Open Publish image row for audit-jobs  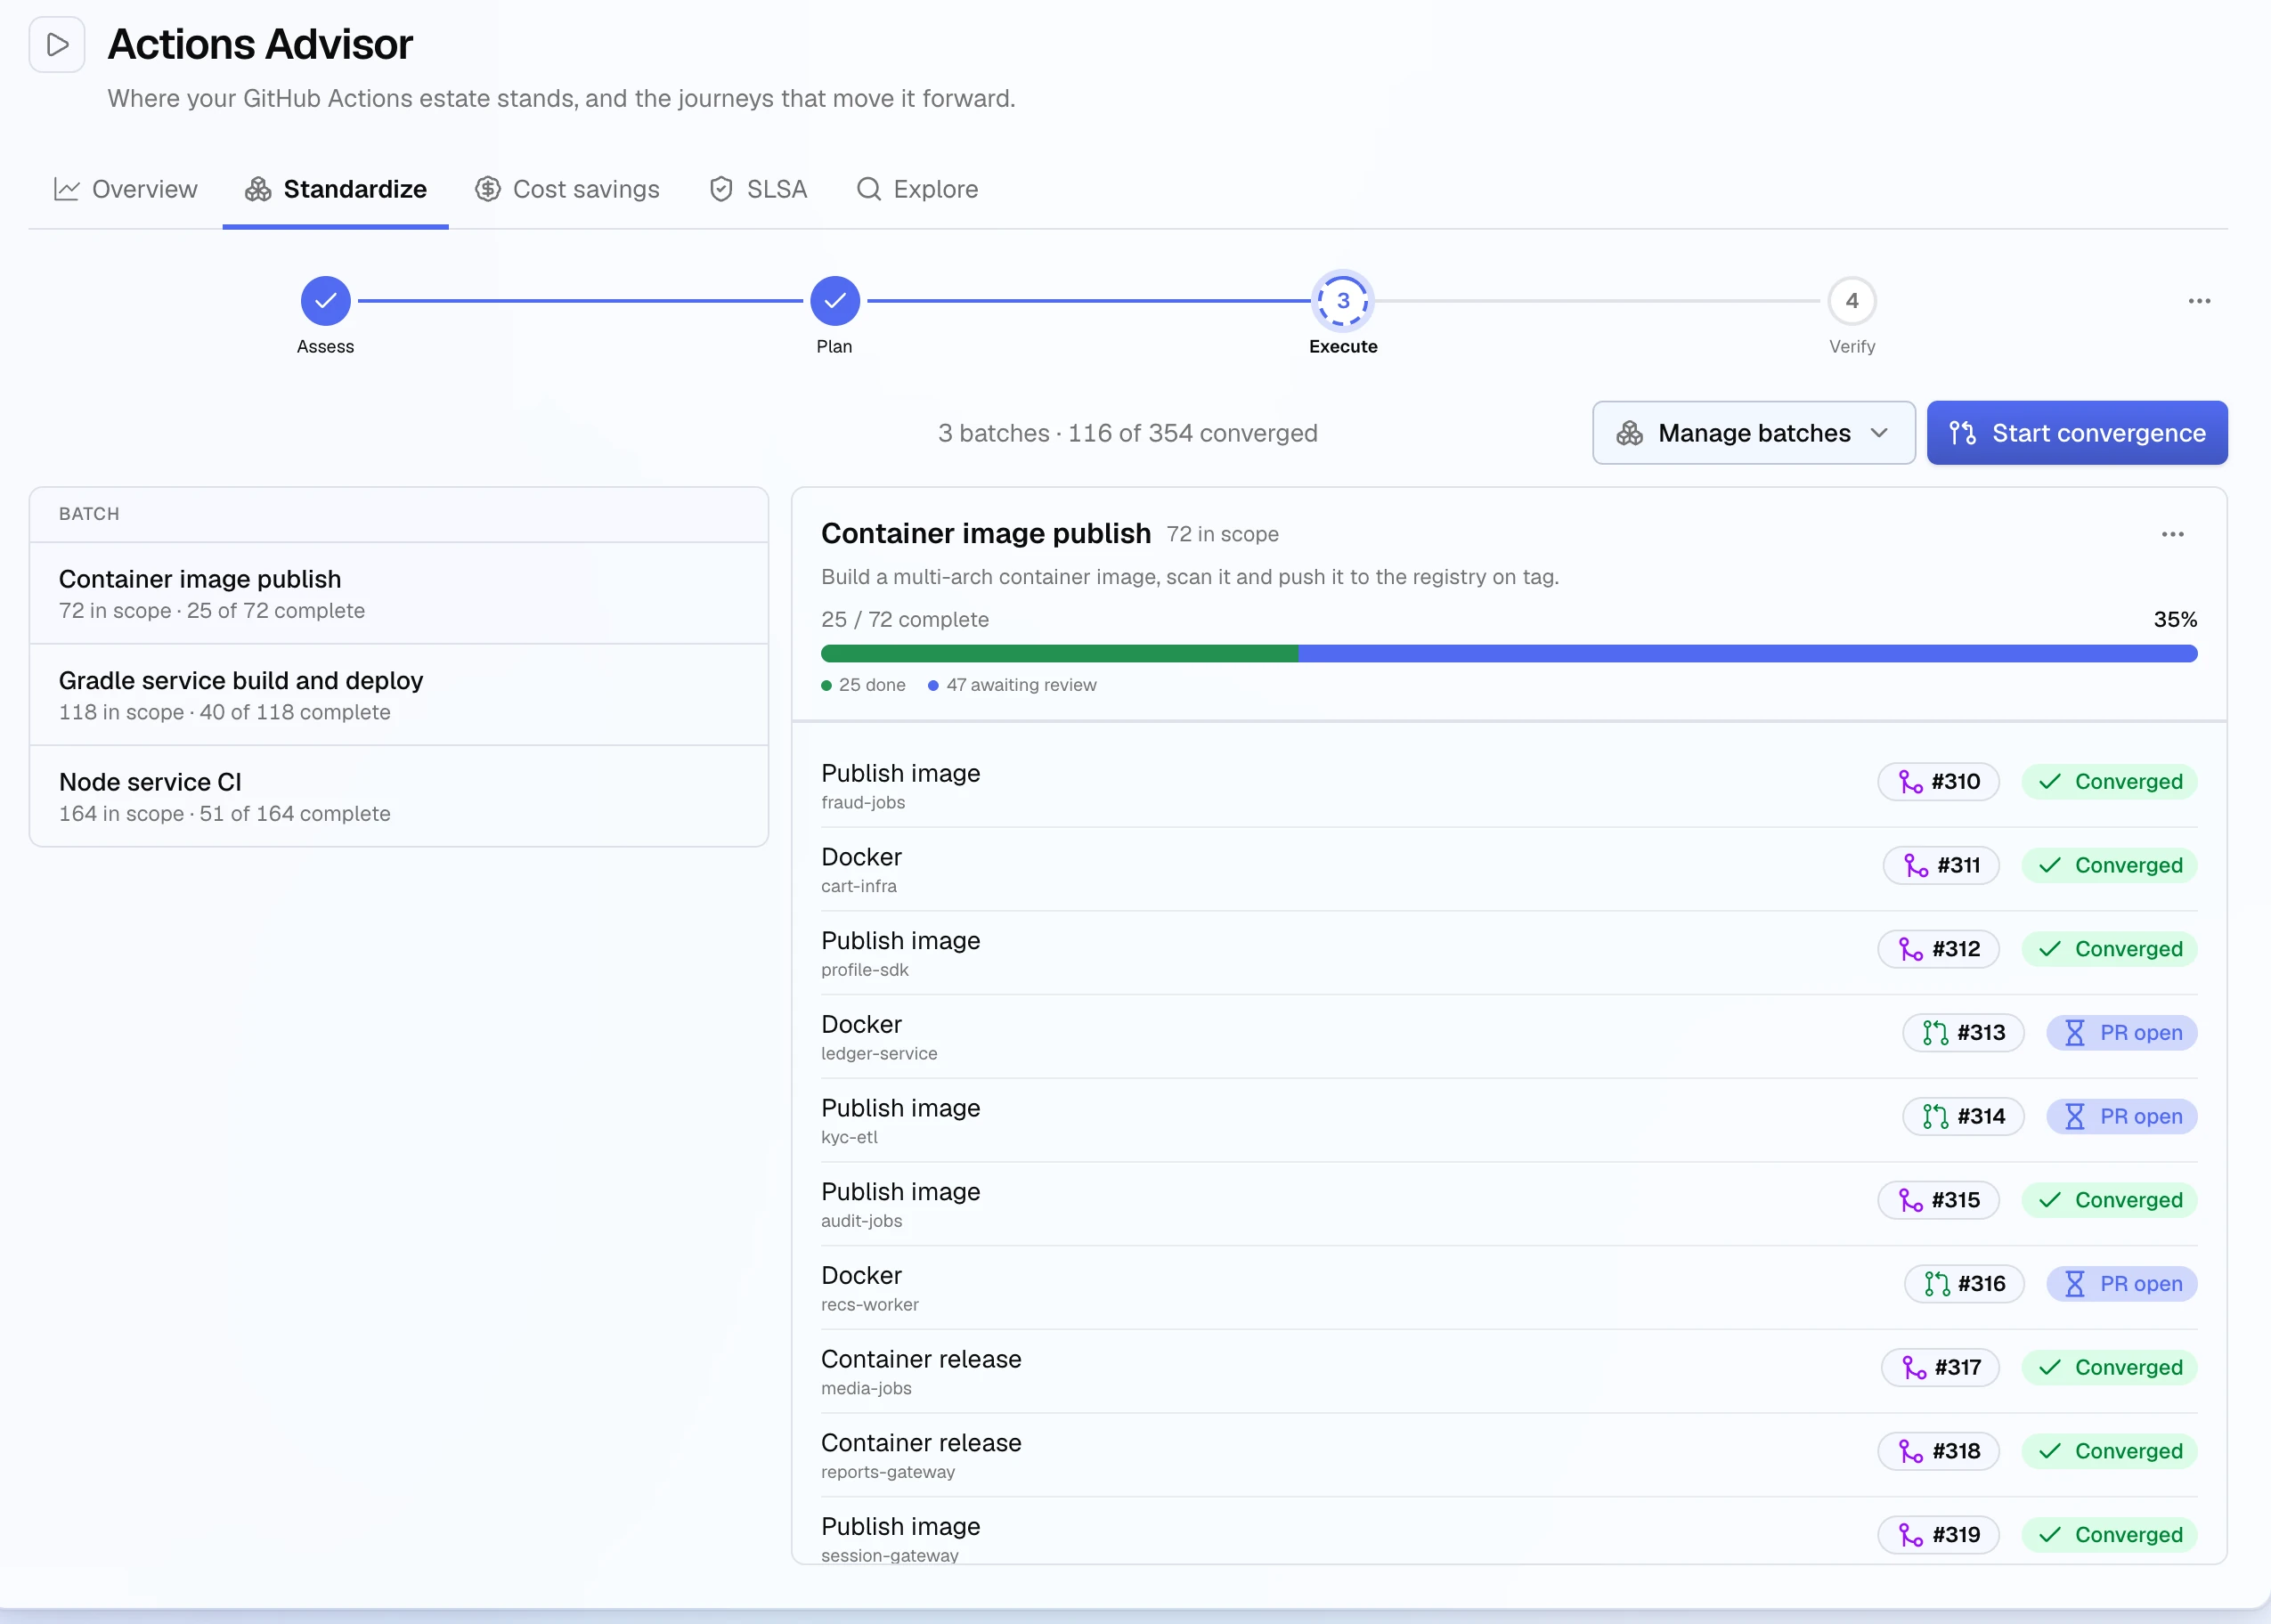click(x=1509, y=1204)
